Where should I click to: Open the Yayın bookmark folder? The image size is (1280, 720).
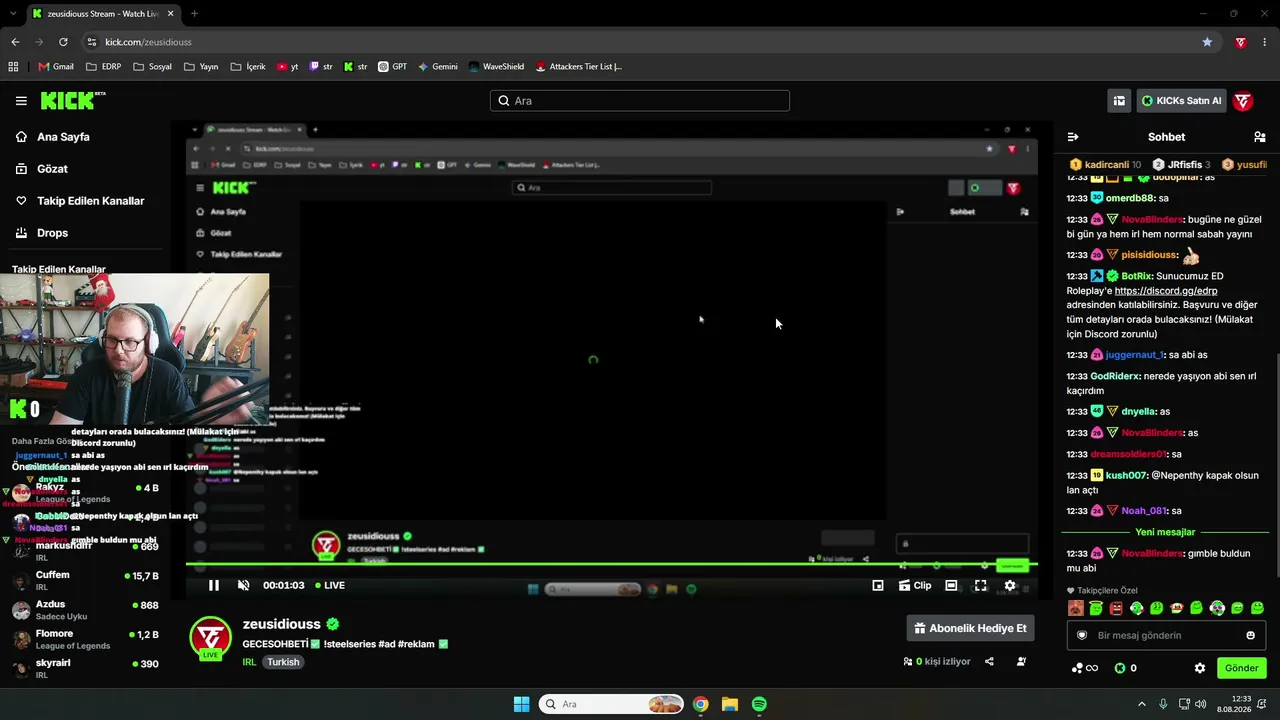tap(201, 67)
